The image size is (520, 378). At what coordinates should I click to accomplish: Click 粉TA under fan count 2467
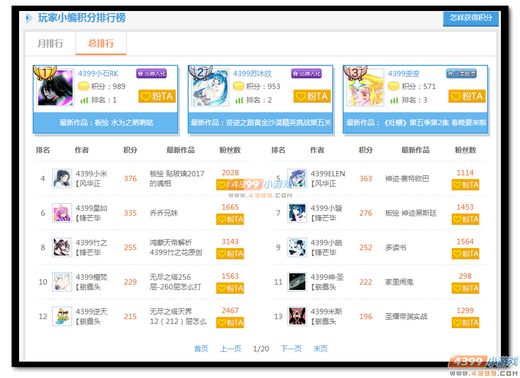click(230, 323)
